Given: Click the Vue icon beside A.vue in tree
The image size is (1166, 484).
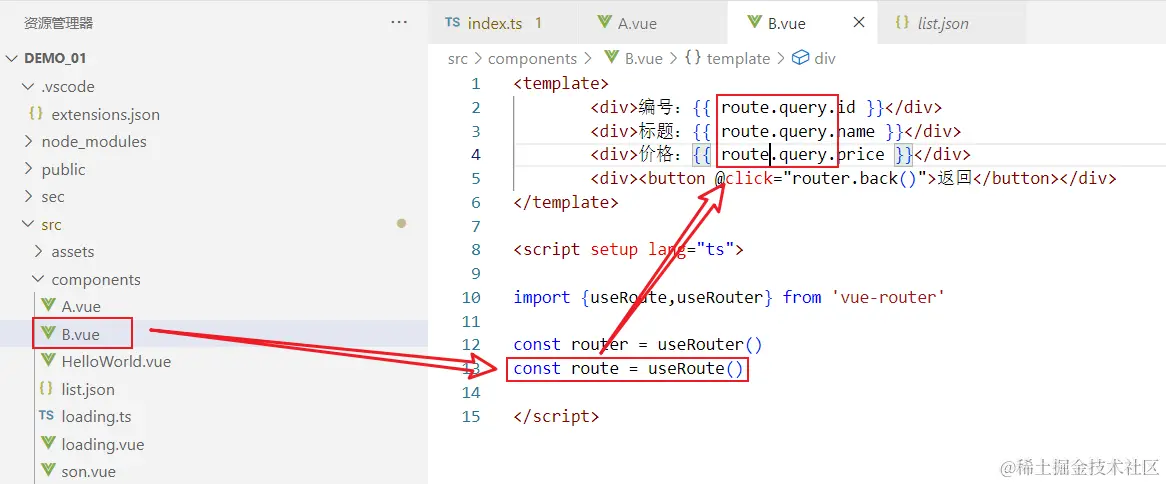Looking at the screenshot, I should coord(48,306).
